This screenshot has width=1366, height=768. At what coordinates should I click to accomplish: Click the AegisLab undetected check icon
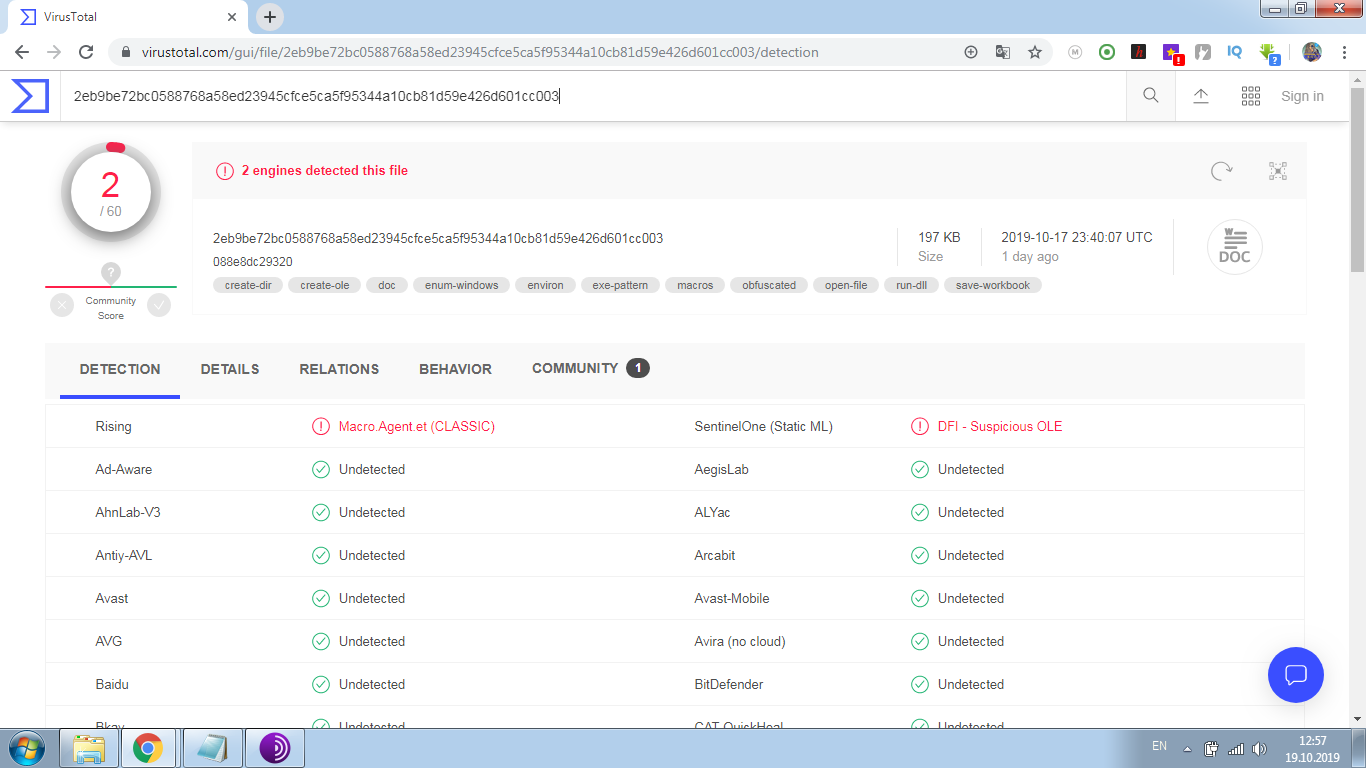920,469
